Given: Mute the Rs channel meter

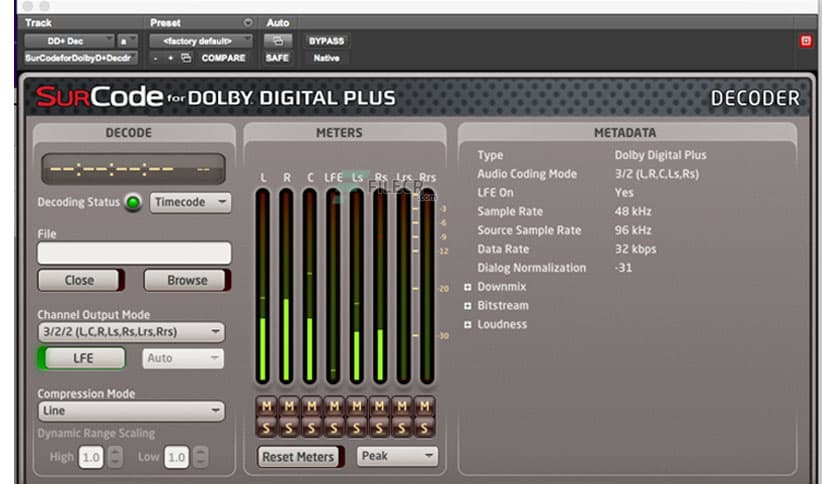Looking at the screenshot, I should (x=380, y=407).
